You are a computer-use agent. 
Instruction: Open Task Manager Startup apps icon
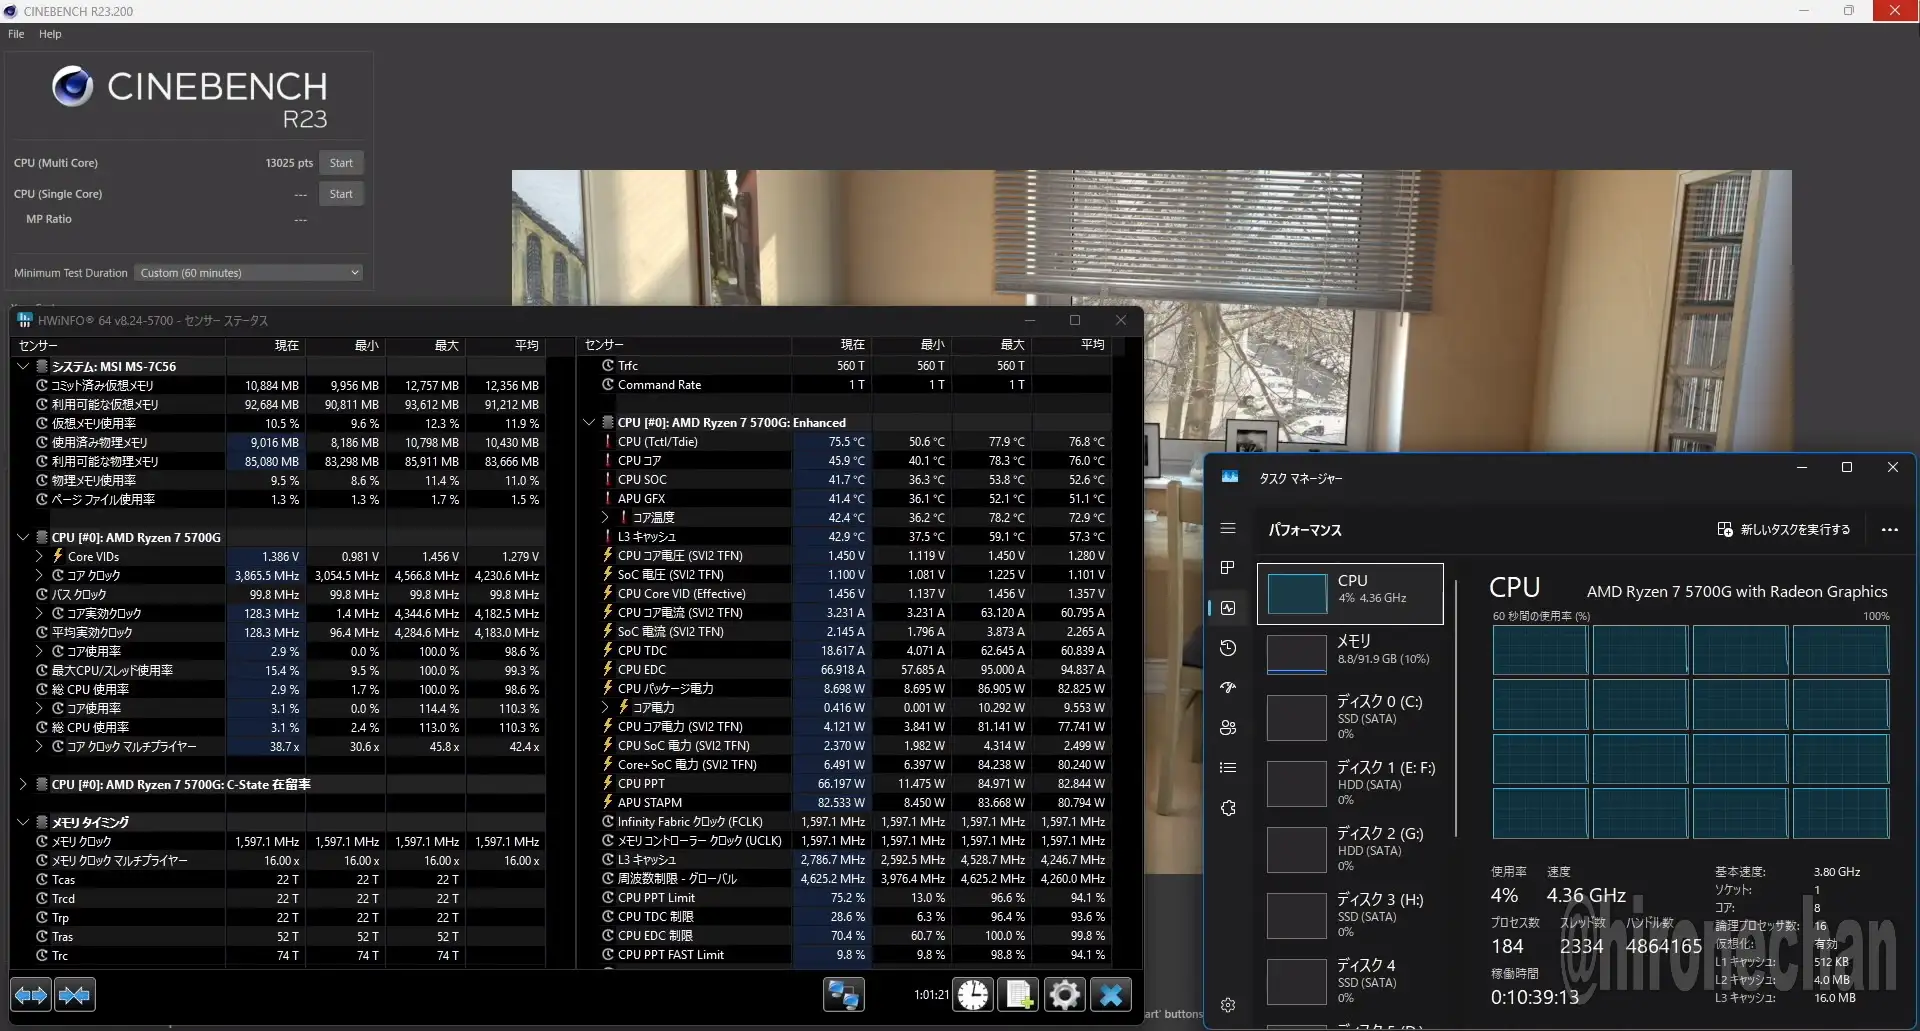tap(1228, 688)
